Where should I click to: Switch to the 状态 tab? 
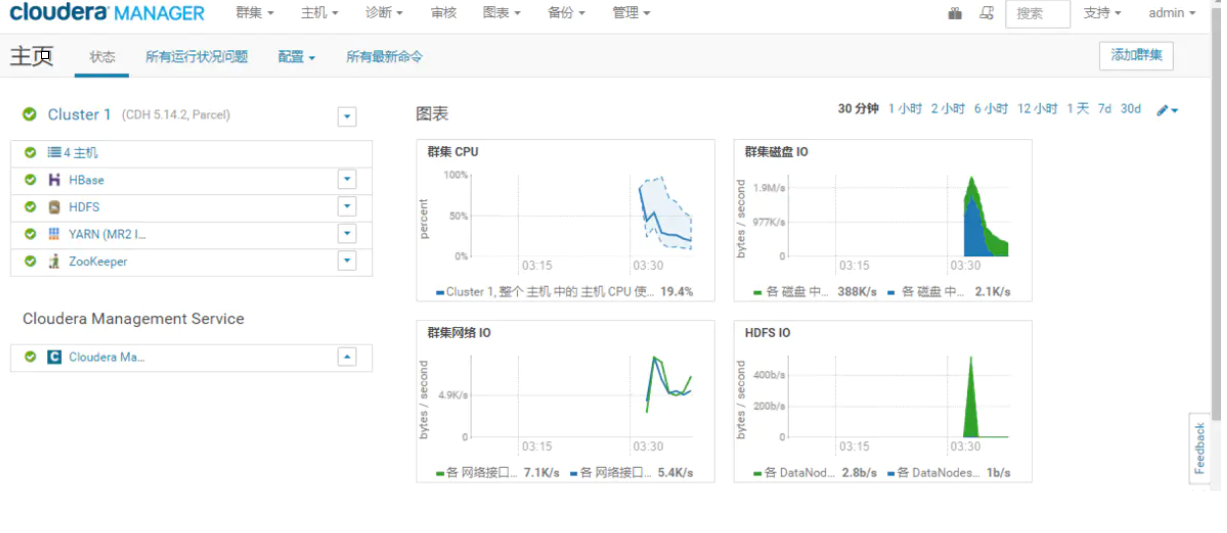(102, 57)
